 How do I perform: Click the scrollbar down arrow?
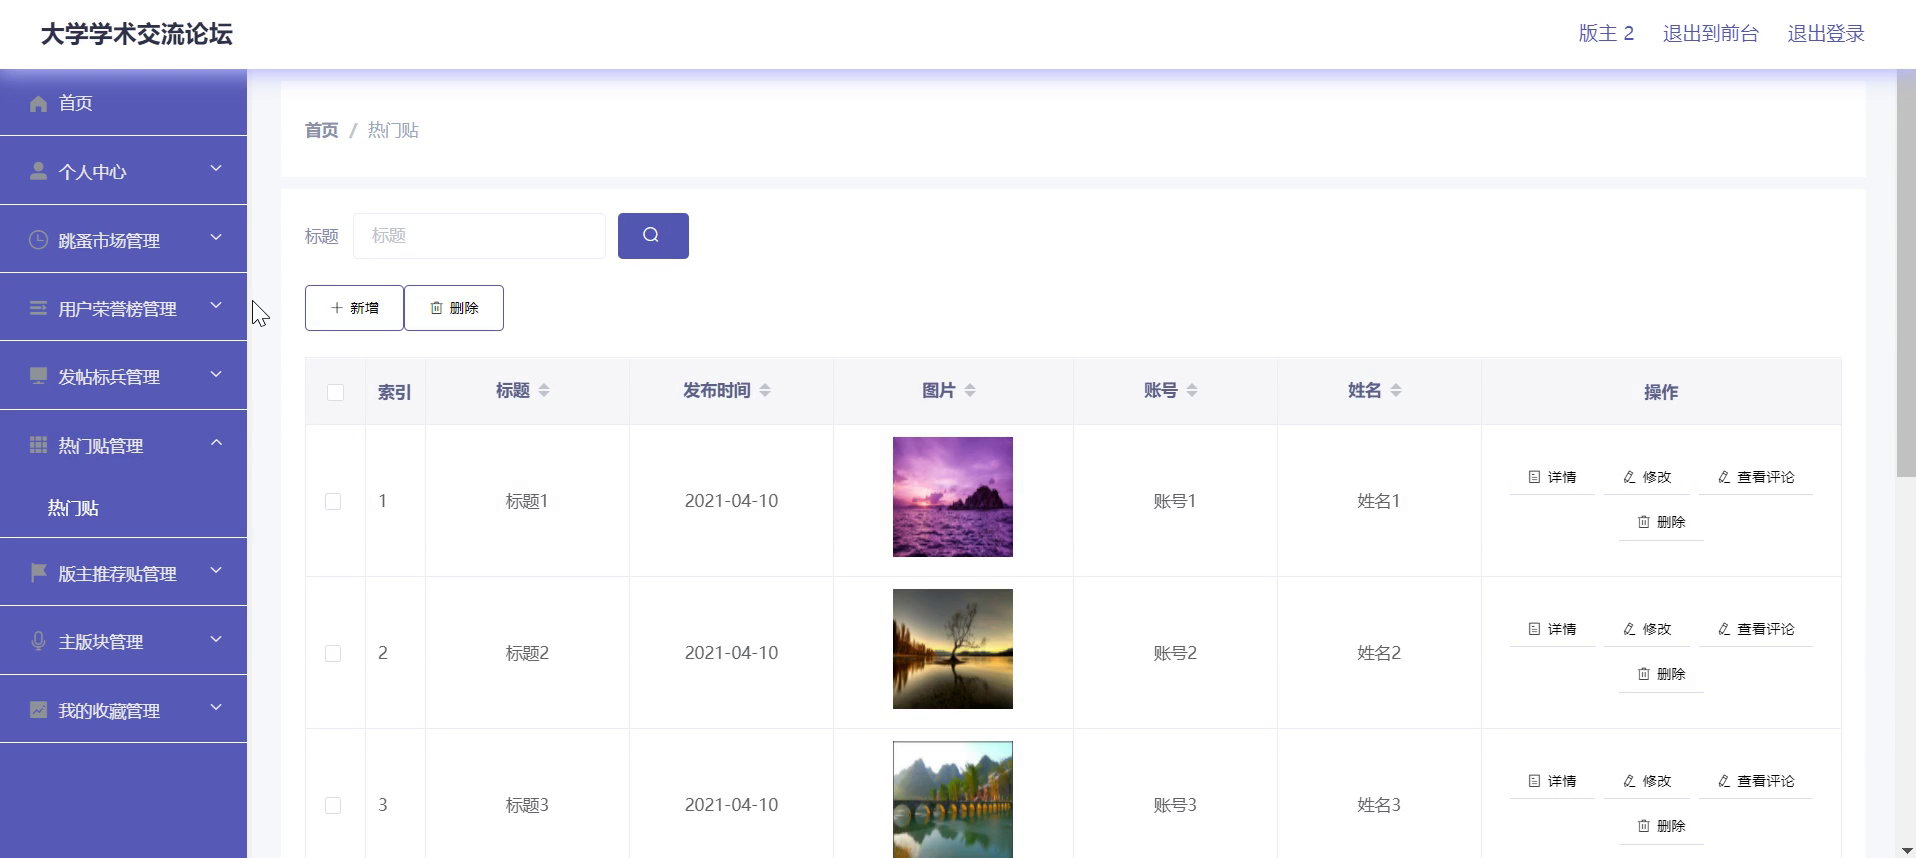pyautogui.click(x=1906, y=850)
